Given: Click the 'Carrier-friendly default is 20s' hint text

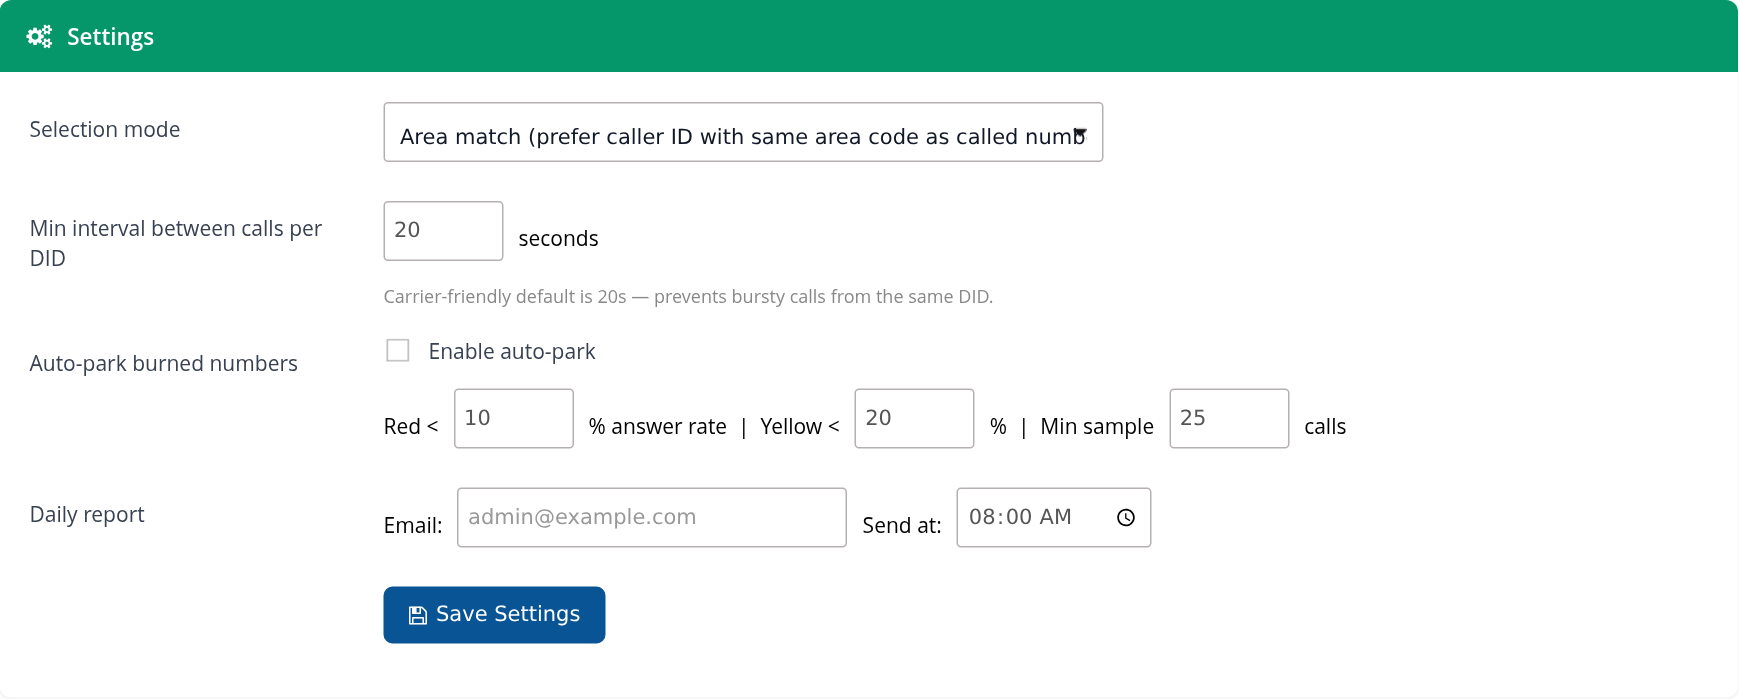Looking at the screenshot, I should coord(688,297).
